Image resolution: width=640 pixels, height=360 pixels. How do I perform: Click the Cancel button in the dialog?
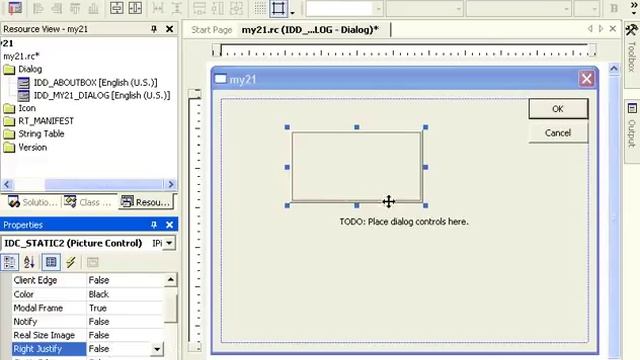[x=558, y=133]
